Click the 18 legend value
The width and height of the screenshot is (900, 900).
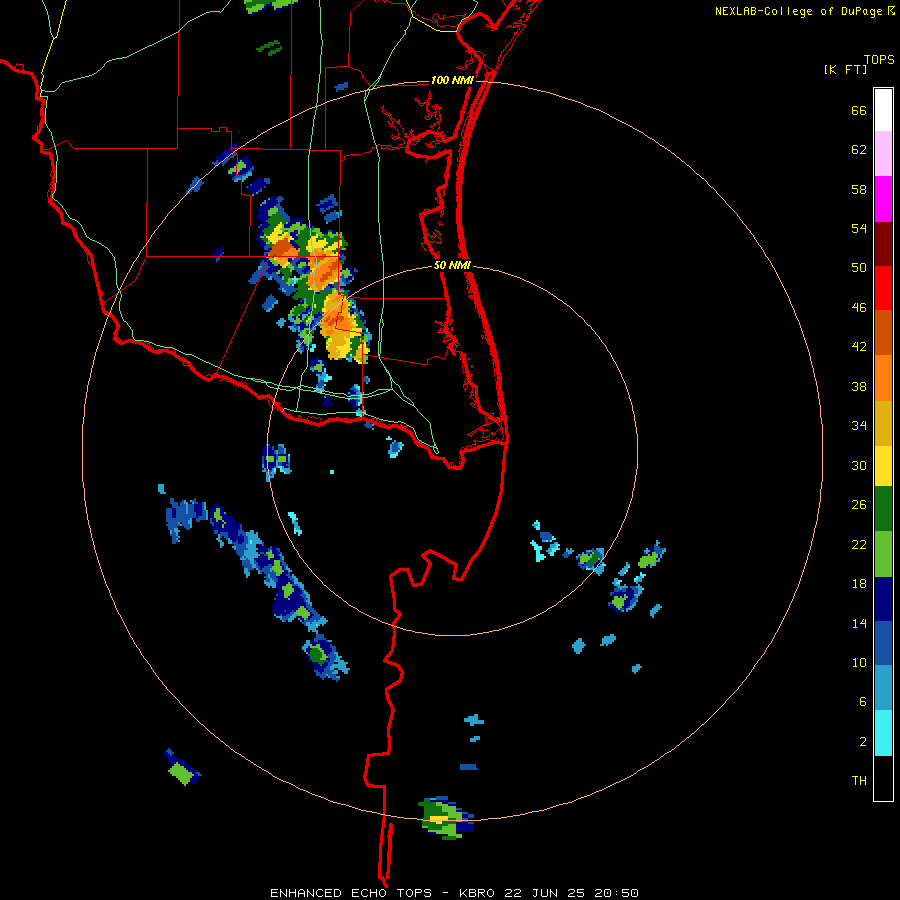pos(859,584)
